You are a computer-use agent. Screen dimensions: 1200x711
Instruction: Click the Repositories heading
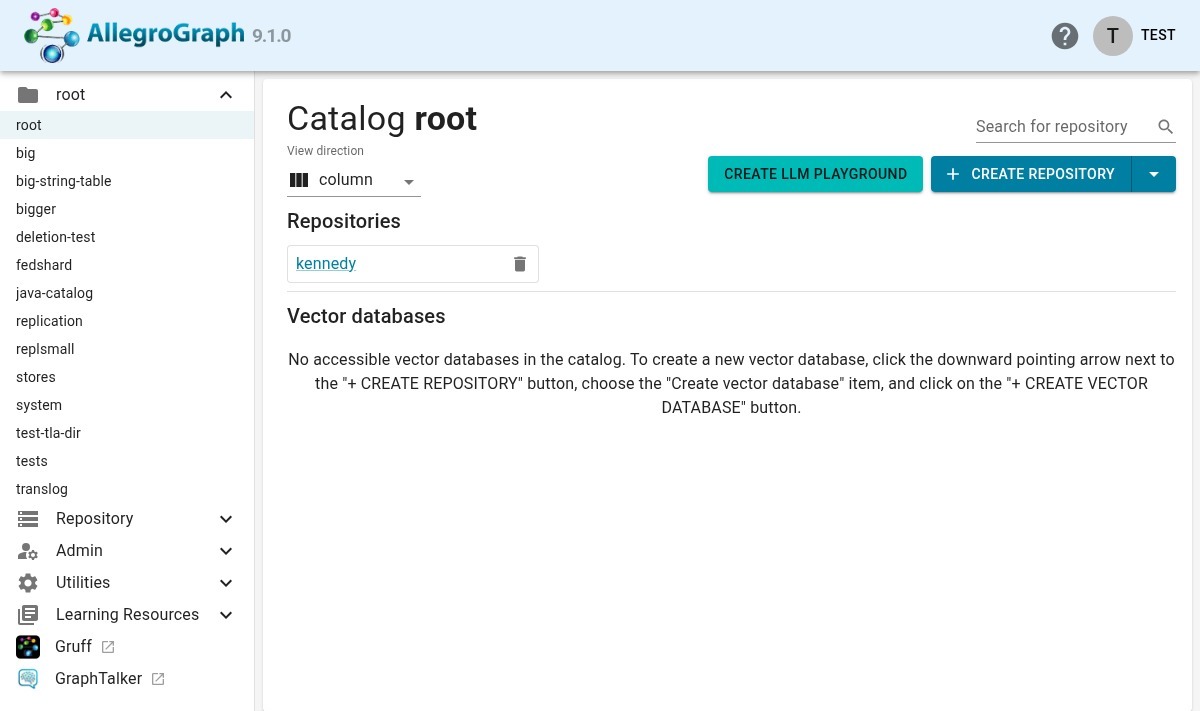(344, 221)
